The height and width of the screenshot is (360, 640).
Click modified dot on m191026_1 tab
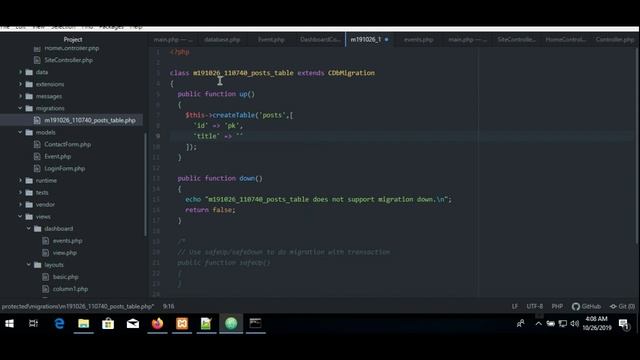[387, 40]
